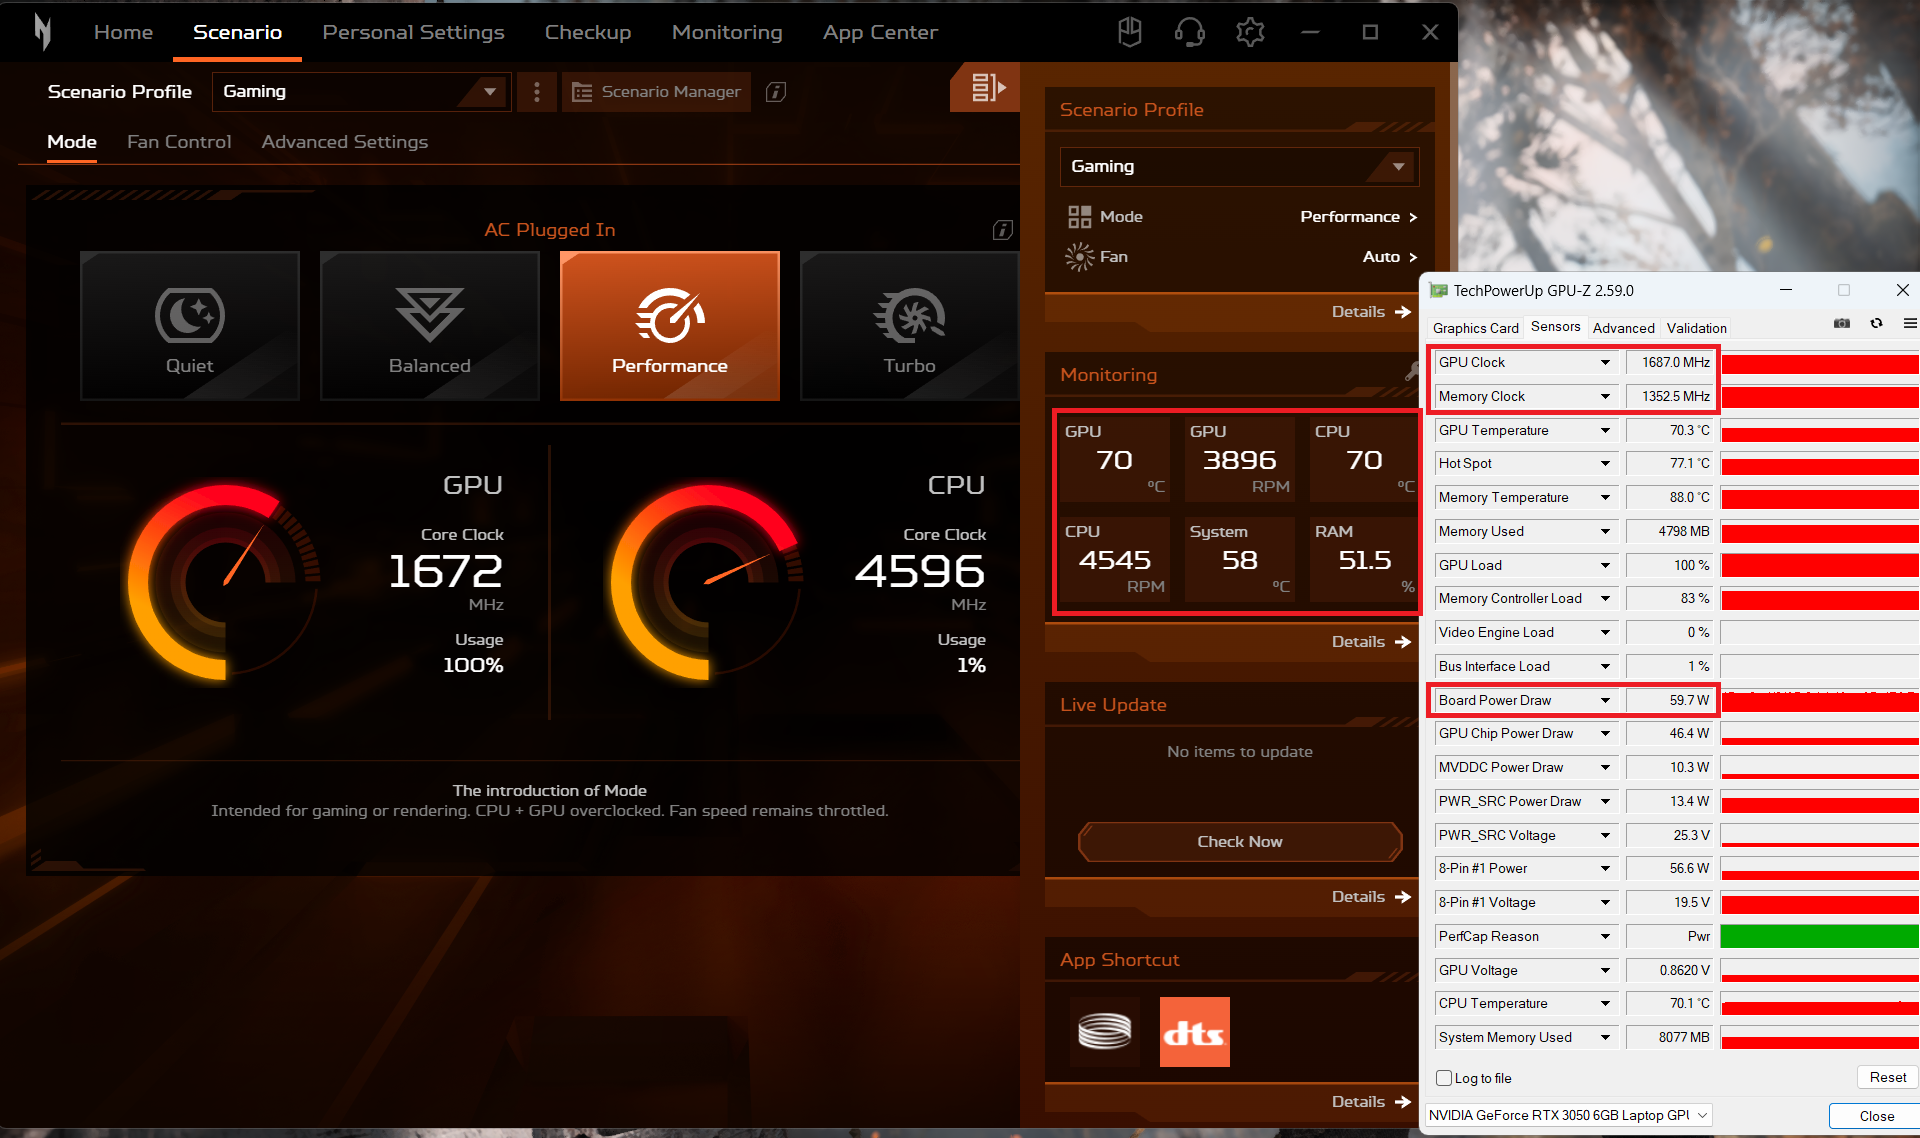Open the App Center tab
This screenshot has height=1138, width=1920.
pyautogui.click(x=880, y=32)
